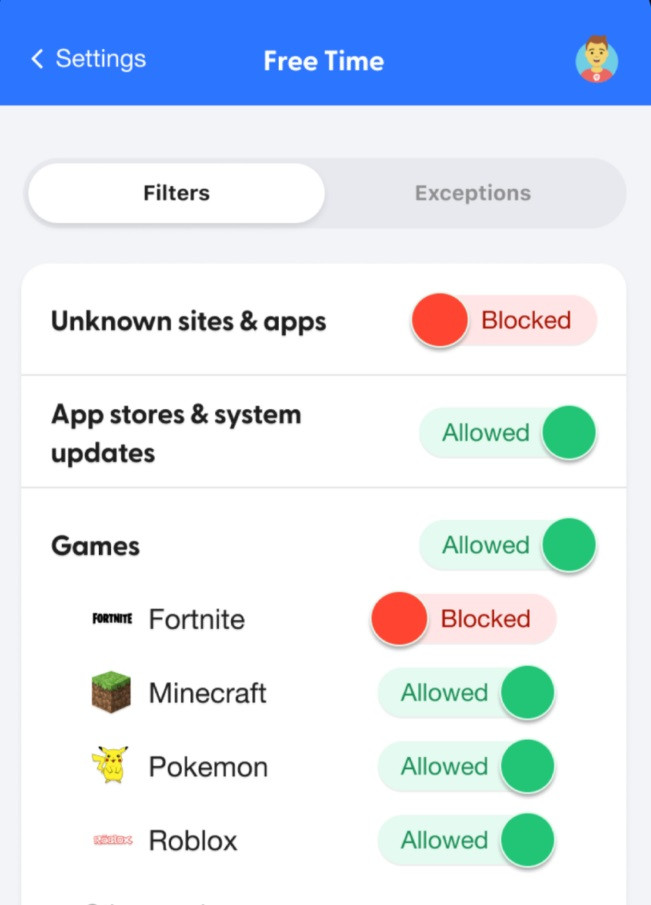
Task: Tap the Free Time screen title
Action: 323,61
